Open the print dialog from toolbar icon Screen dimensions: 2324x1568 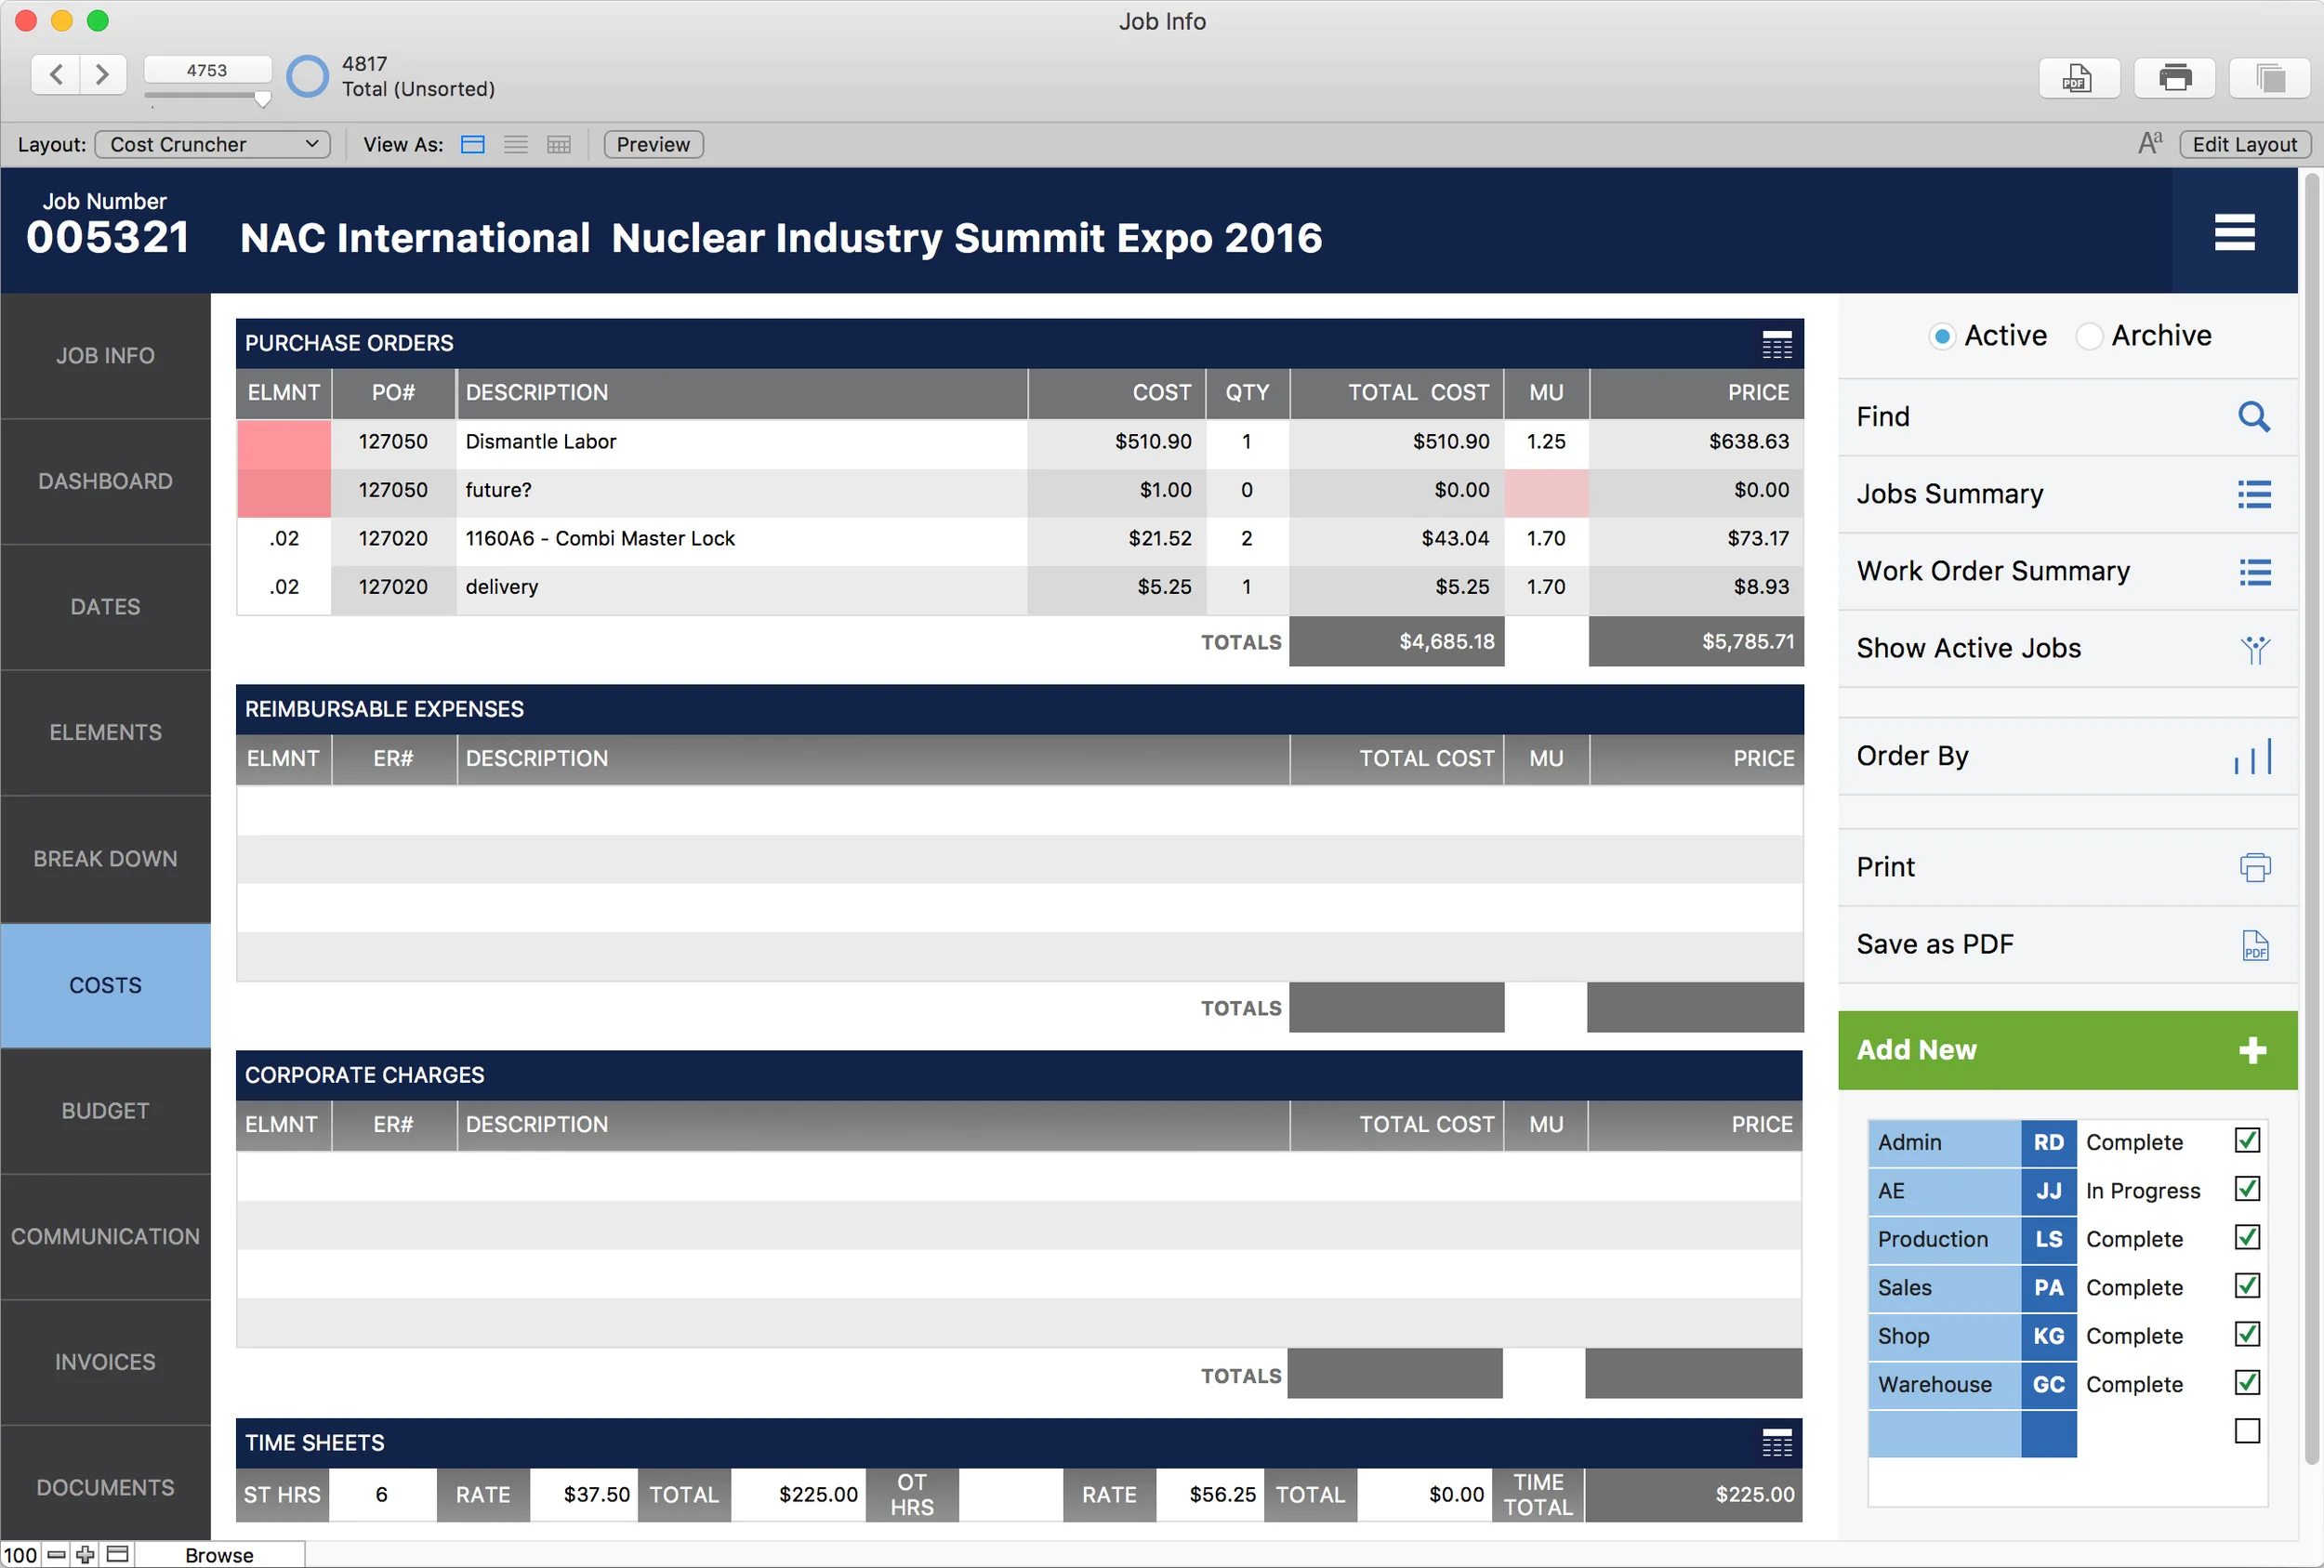coord(2173,78)
